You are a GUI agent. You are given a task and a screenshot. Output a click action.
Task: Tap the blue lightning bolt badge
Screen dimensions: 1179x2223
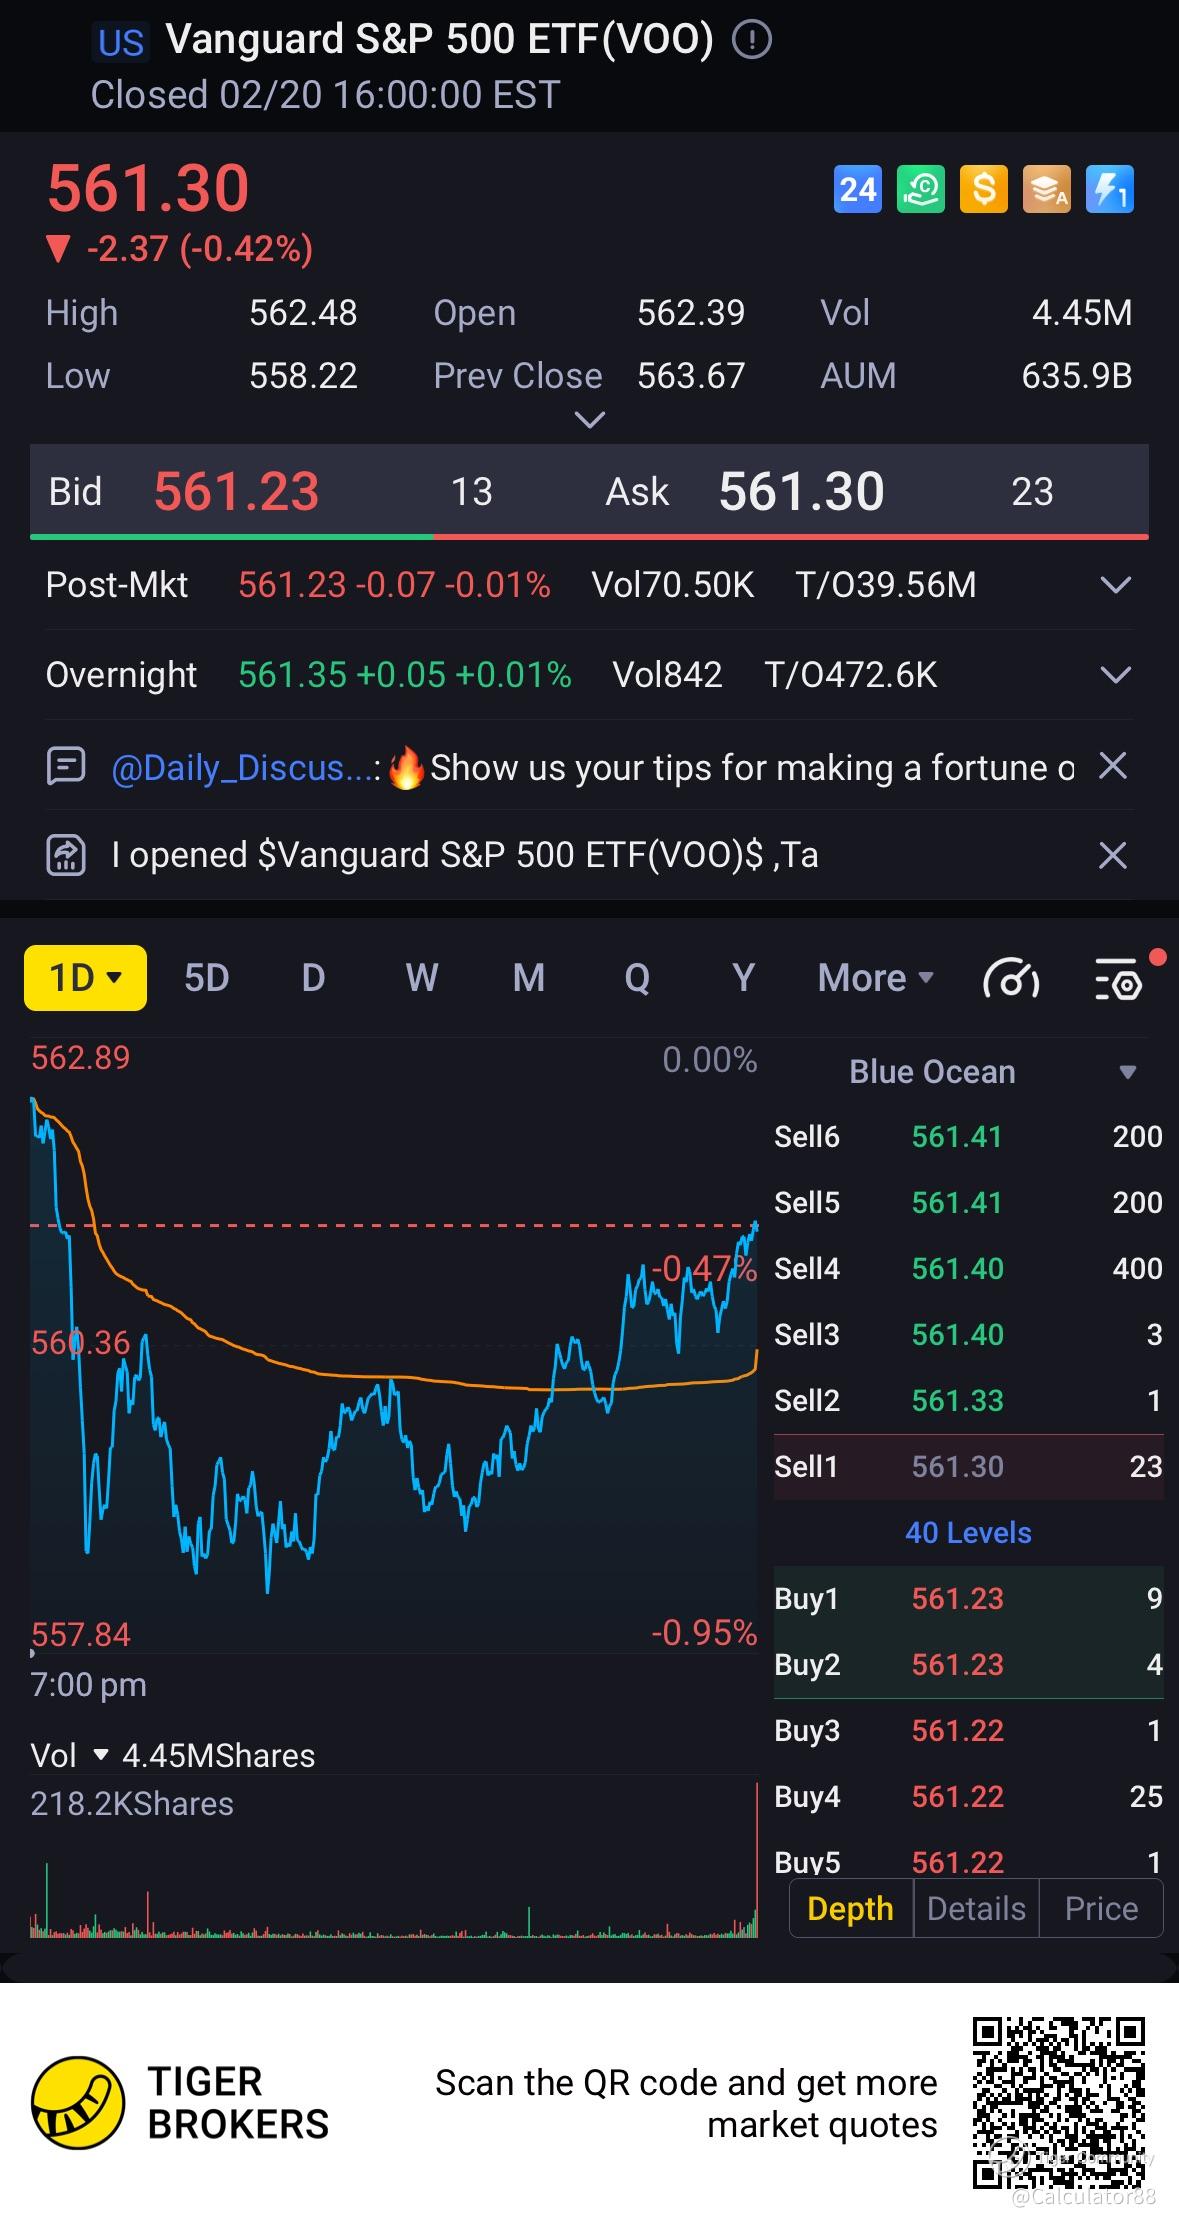(x=1110, y=189)
